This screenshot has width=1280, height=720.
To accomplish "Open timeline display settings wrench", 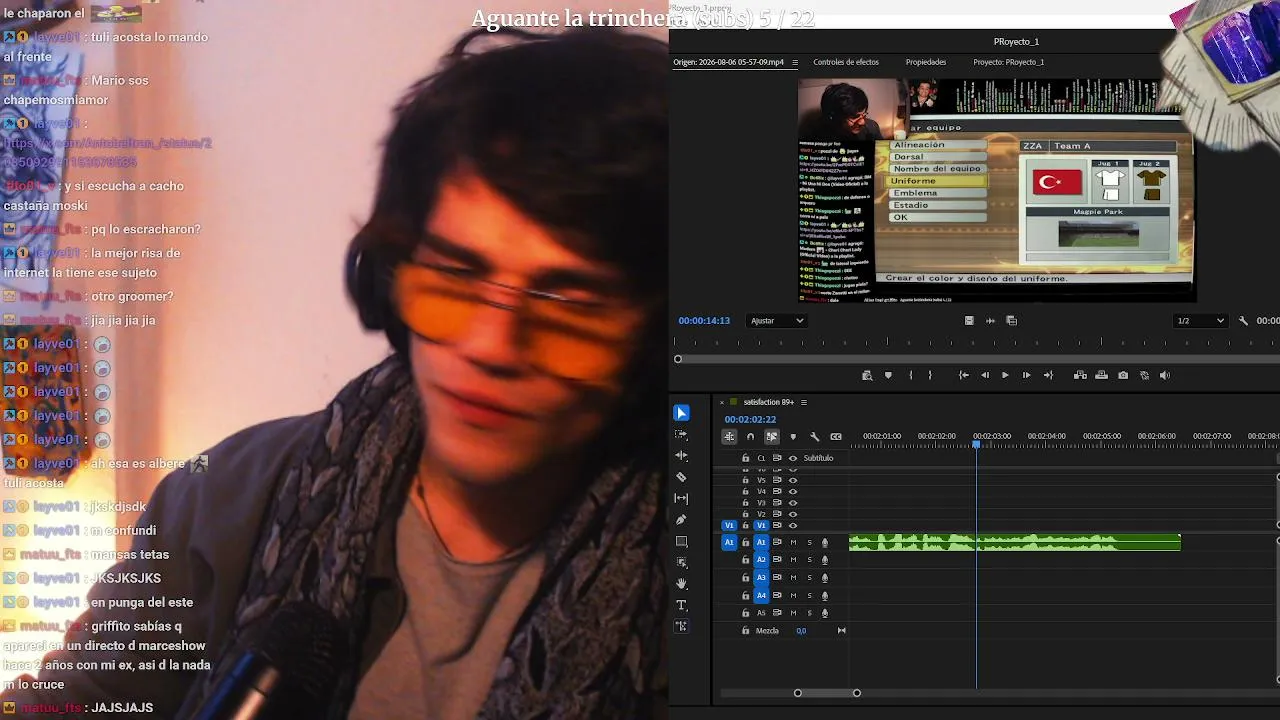I will coord(814,436).
